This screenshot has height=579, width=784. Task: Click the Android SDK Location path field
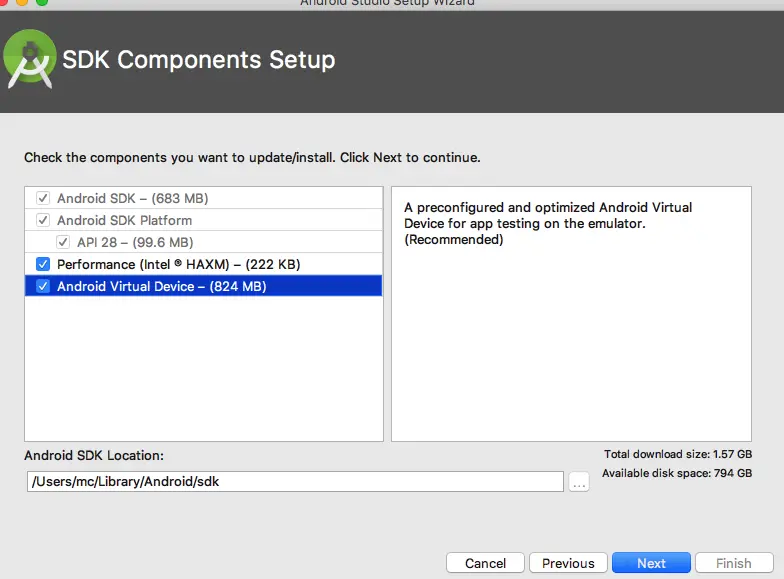pos(295,482)
